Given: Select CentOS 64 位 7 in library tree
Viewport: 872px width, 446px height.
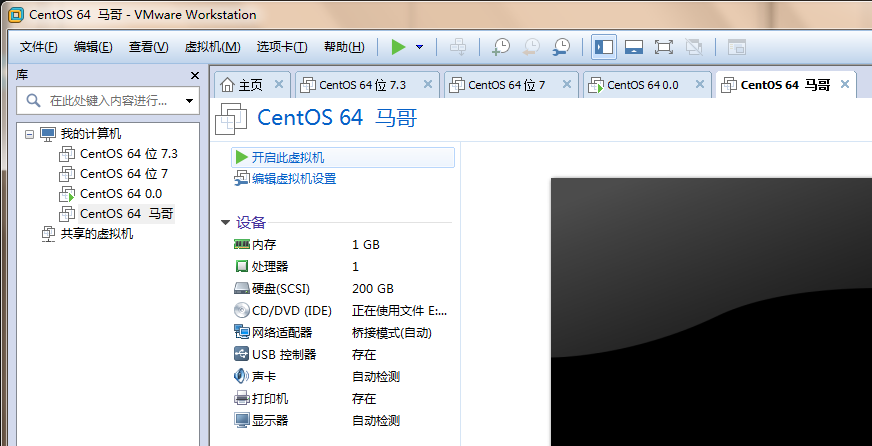Looking at the screenshot, I should [124, 174].
